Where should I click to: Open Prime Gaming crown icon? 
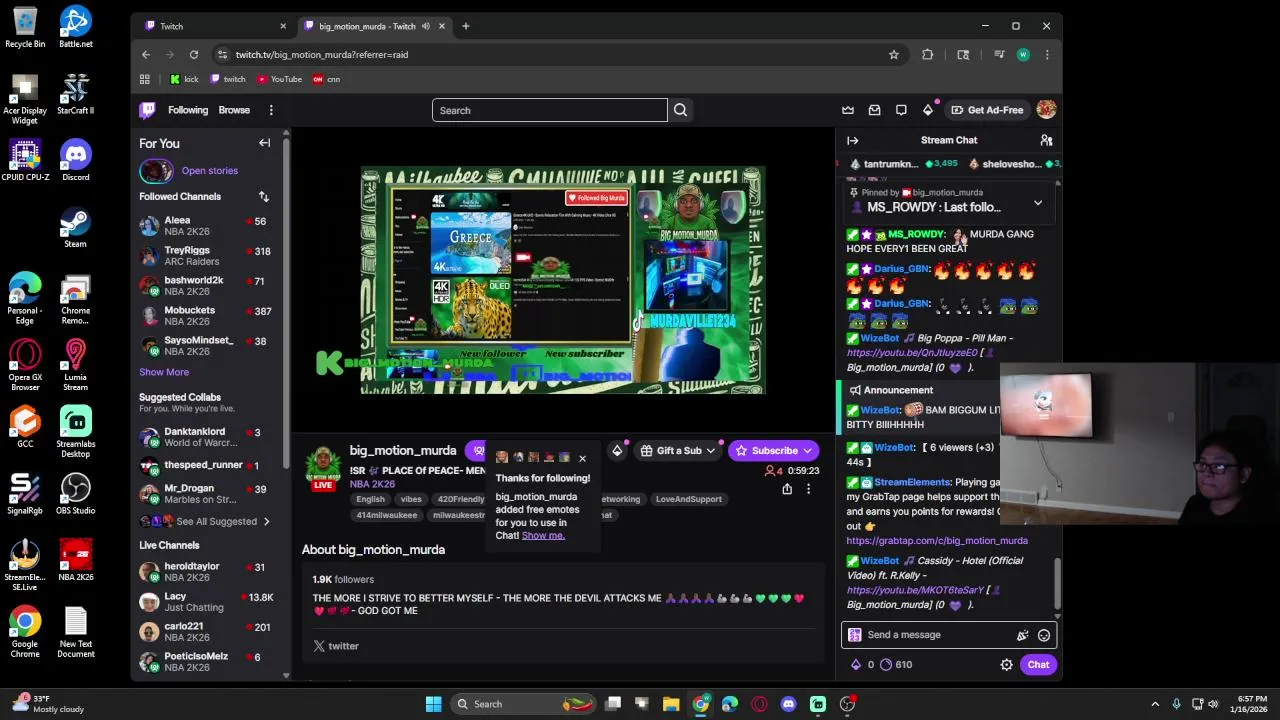[x=848, y=110]
